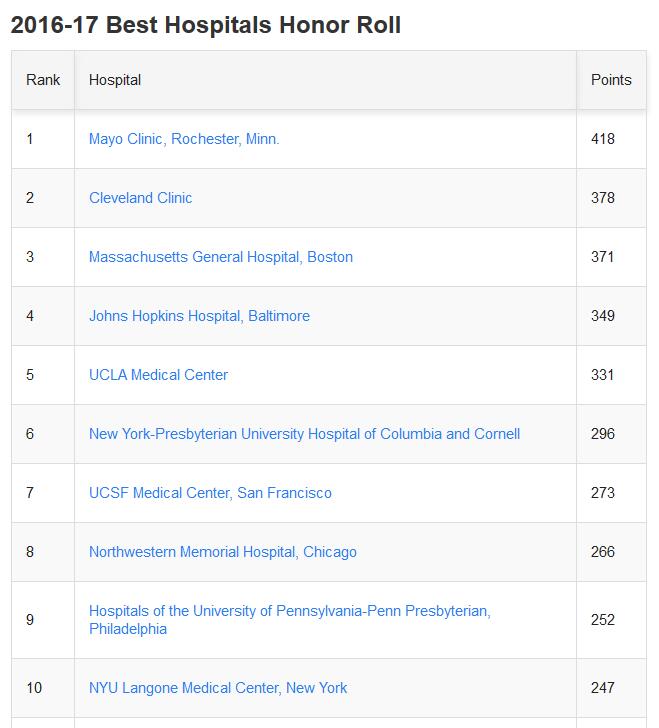659x728 pixels.
Task: Follow the NYU Langone Medical Center link
Action: [x=218, y=688]
